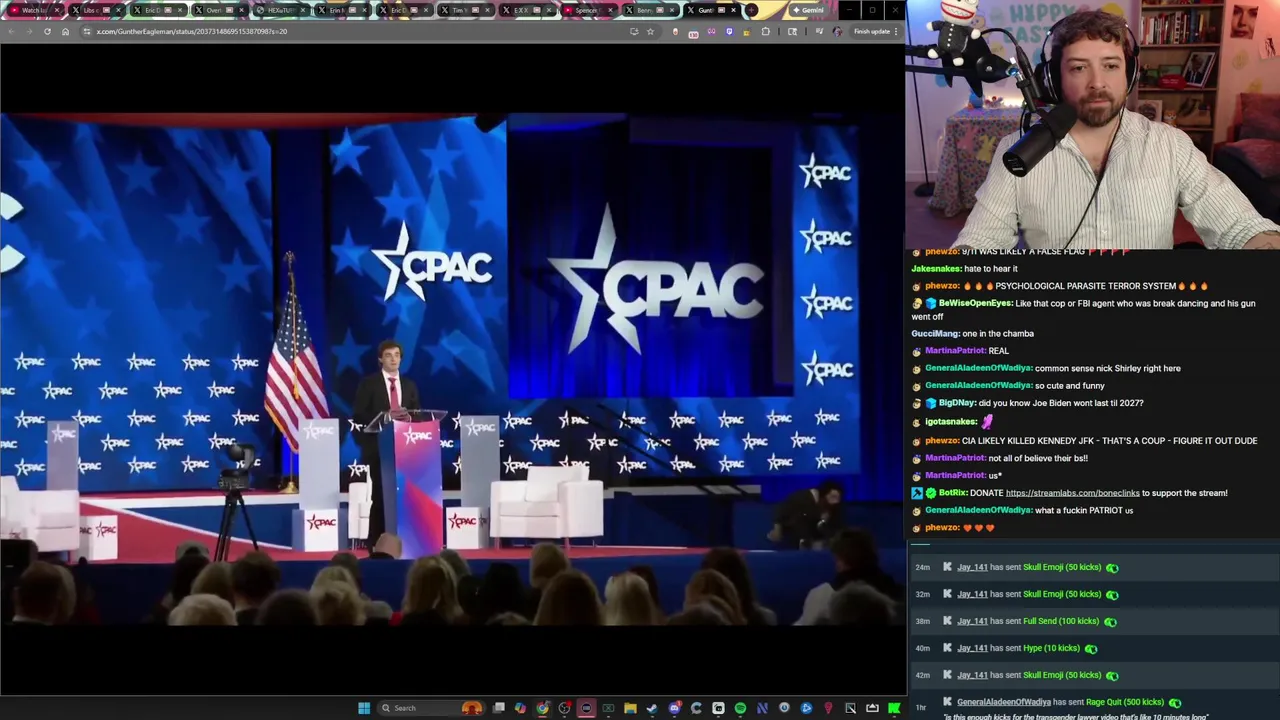Open the streamlabs.com/bonelinks donate link
Image resolution: width=1280 pixels, height=720 pixels.
(1072, 493)
